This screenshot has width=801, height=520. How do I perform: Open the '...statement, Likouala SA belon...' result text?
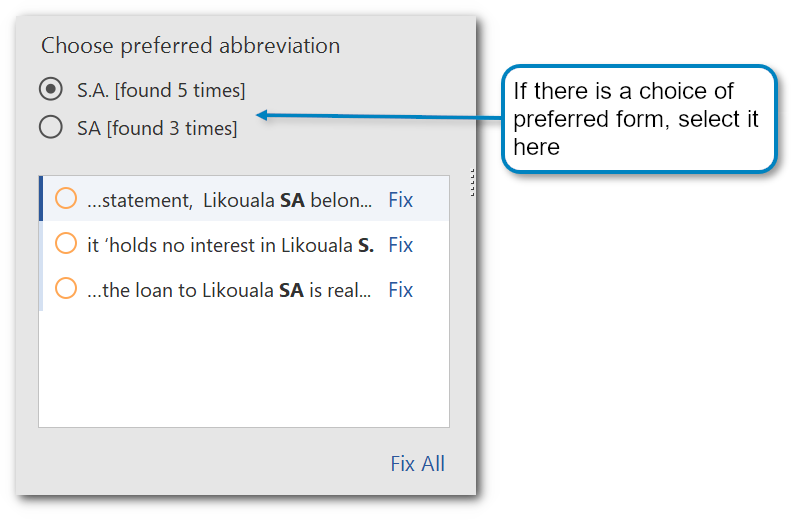pyautogui.click(x=229, y=200)
